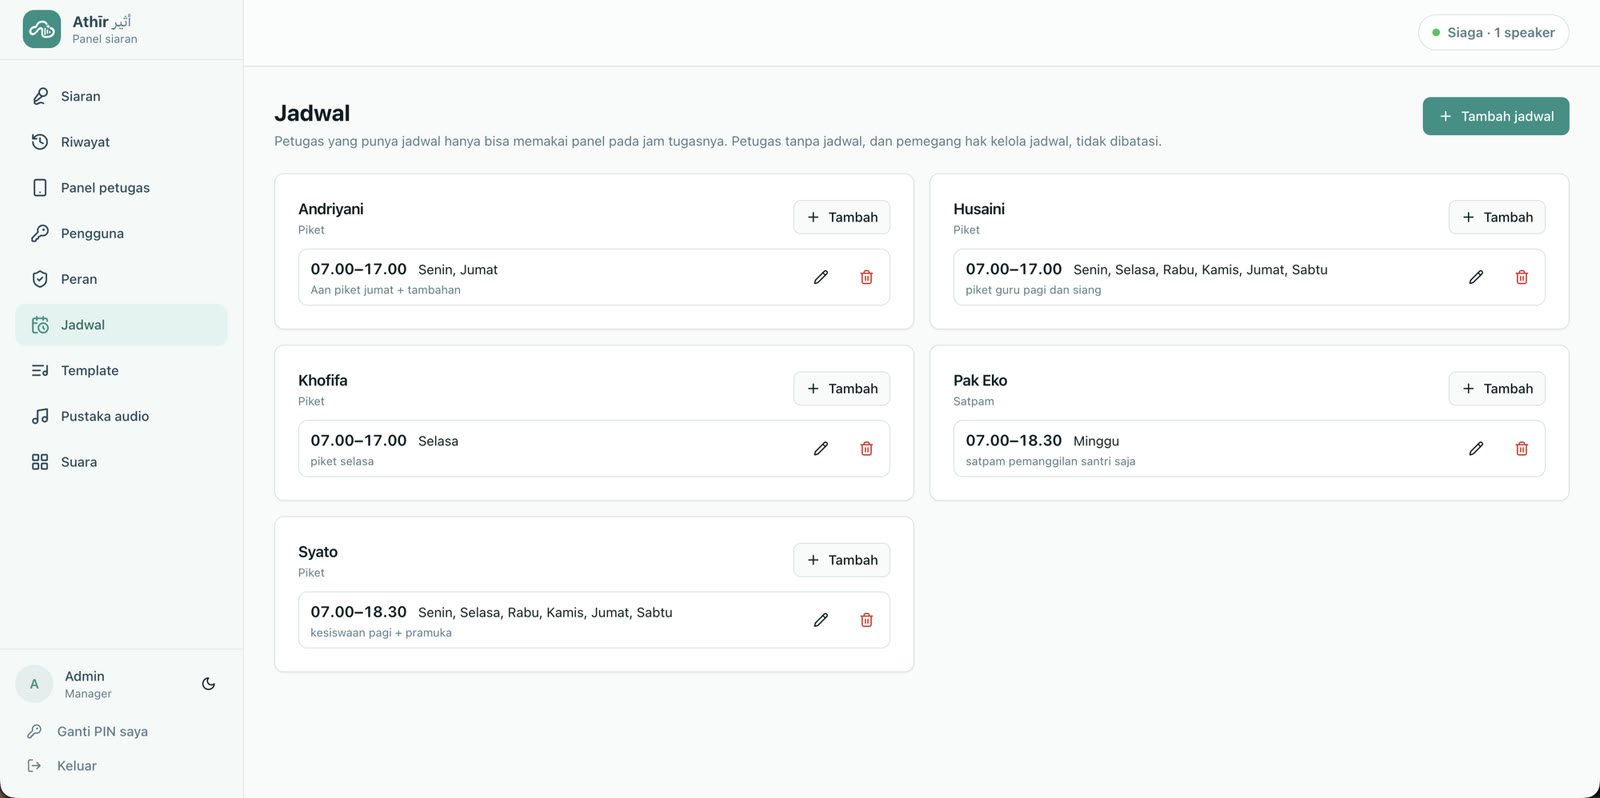1600x798 pixels.
Task: Click the name Andriyani
Action: [x=331, y=209]
